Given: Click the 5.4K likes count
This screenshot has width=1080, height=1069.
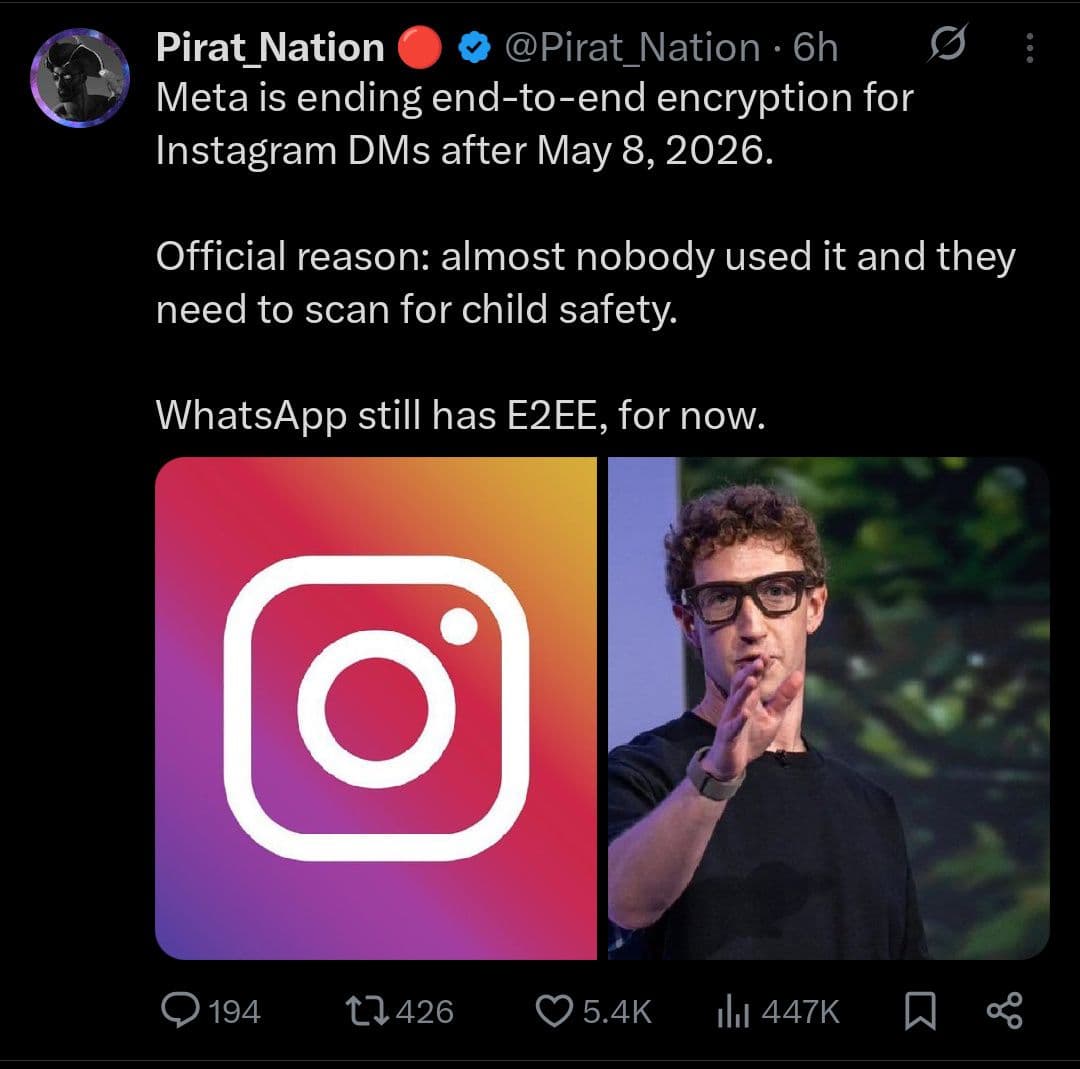Looking at the screenshot, I should coord(616,1012).
